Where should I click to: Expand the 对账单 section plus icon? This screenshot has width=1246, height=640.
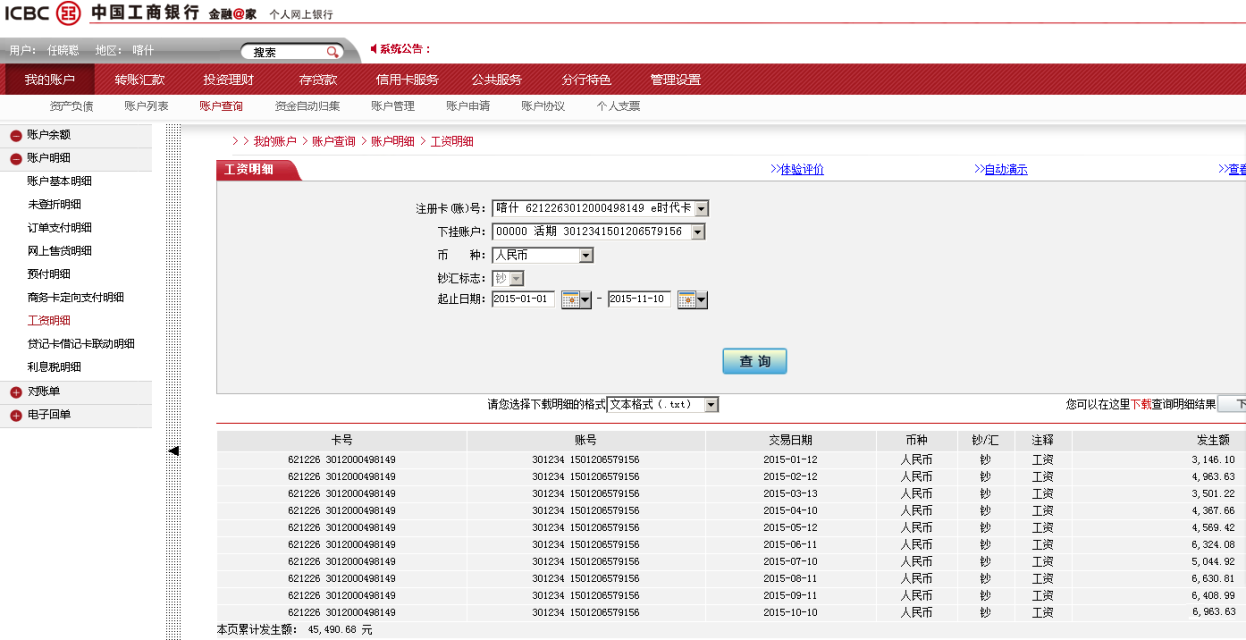click(16, 393)
